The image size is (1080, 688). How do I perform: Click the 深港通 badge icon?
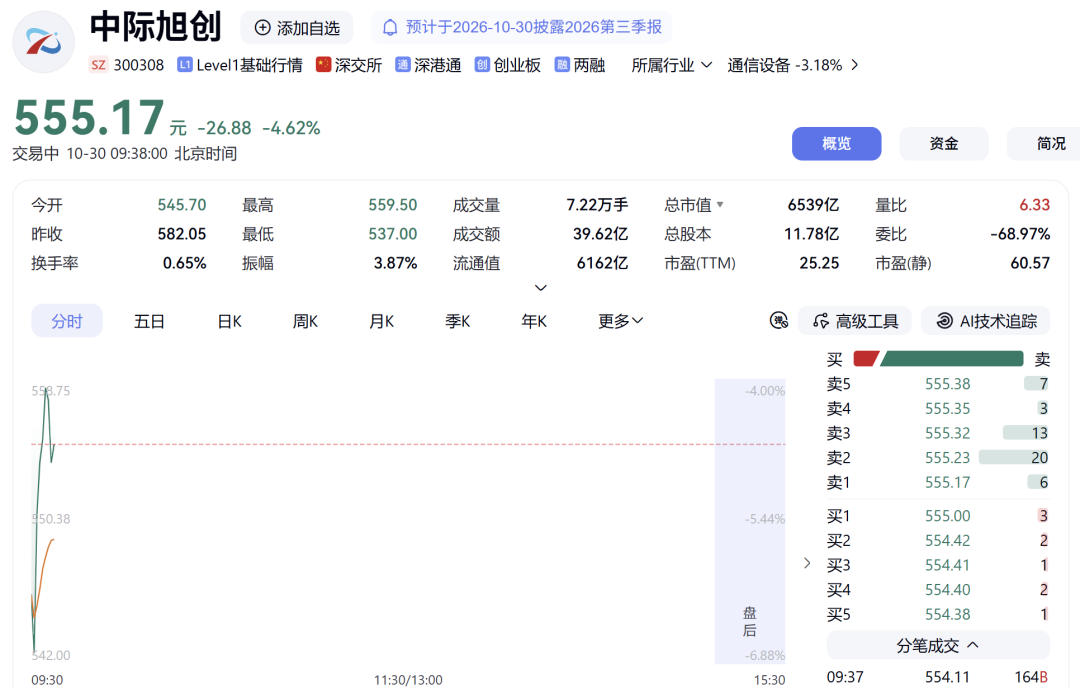click(402, 65)
